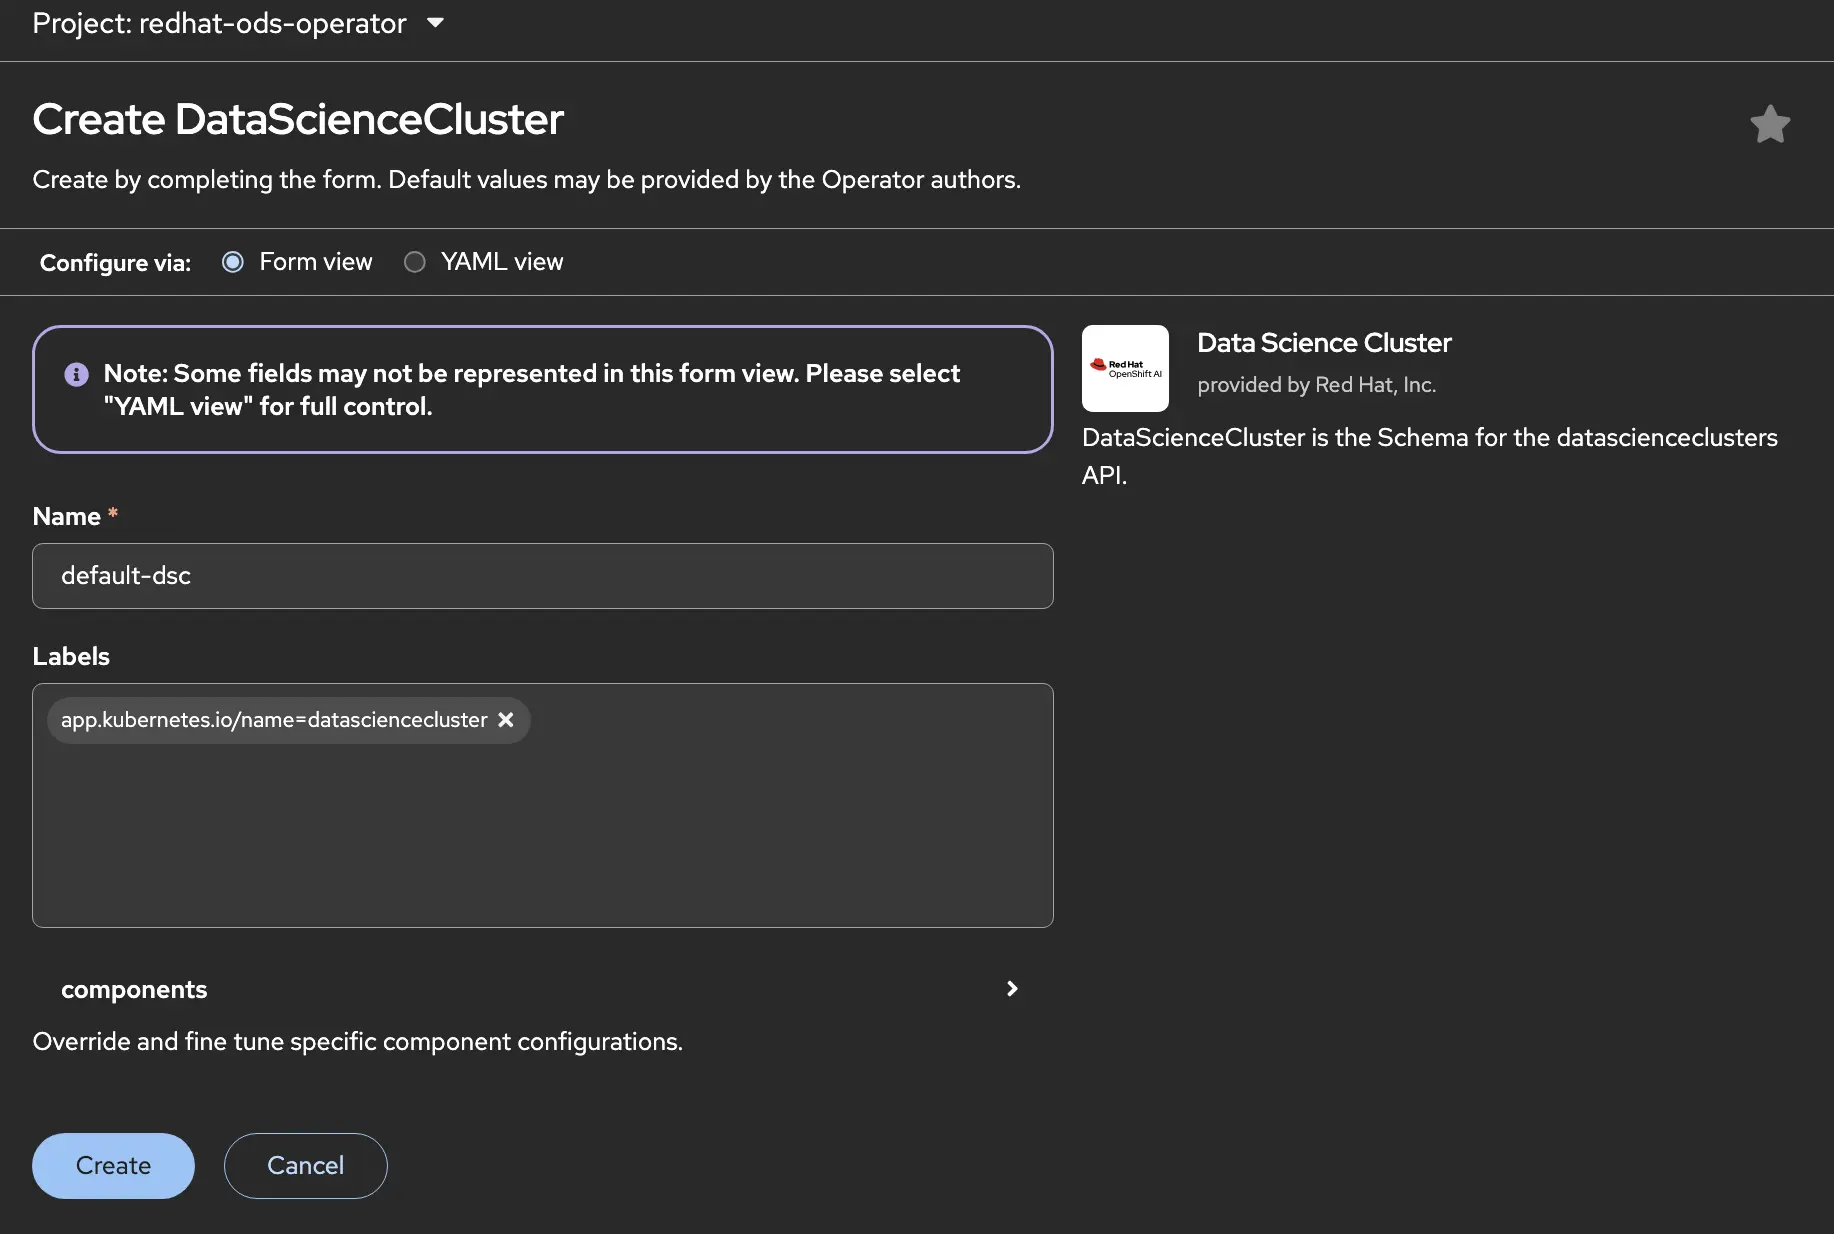Expand the components section chevron
The image size is (1834, 1234).
pos(1012,989)
